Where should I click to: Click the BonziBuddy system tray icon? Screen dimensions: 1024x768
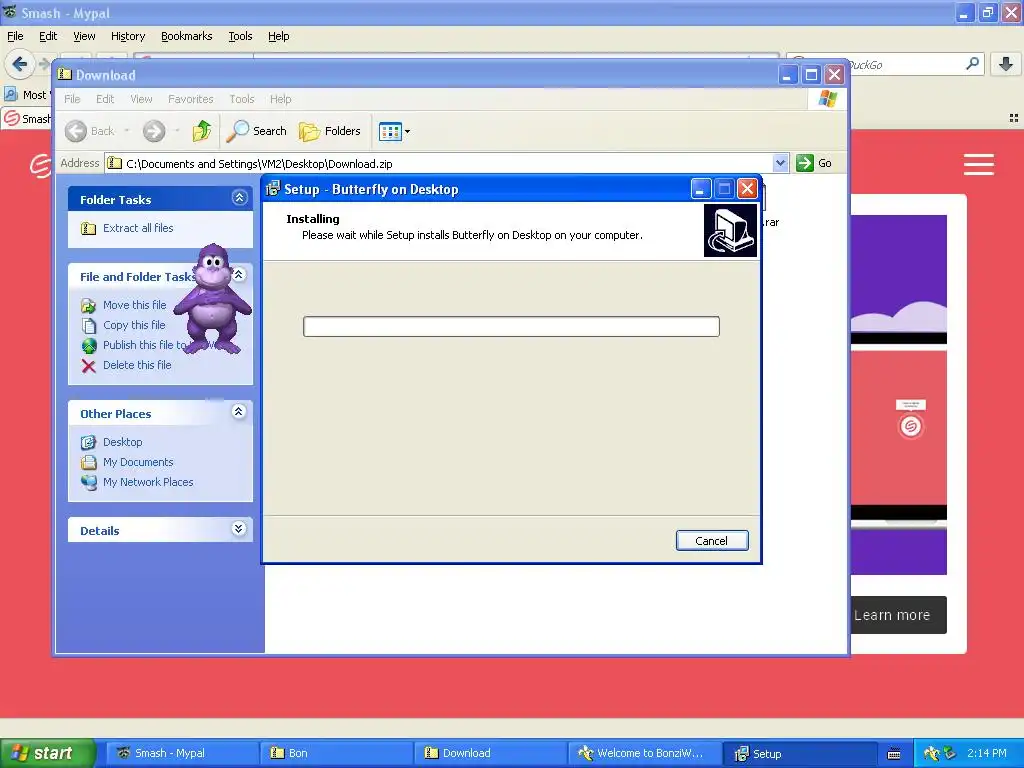click(x=931, y=754)
